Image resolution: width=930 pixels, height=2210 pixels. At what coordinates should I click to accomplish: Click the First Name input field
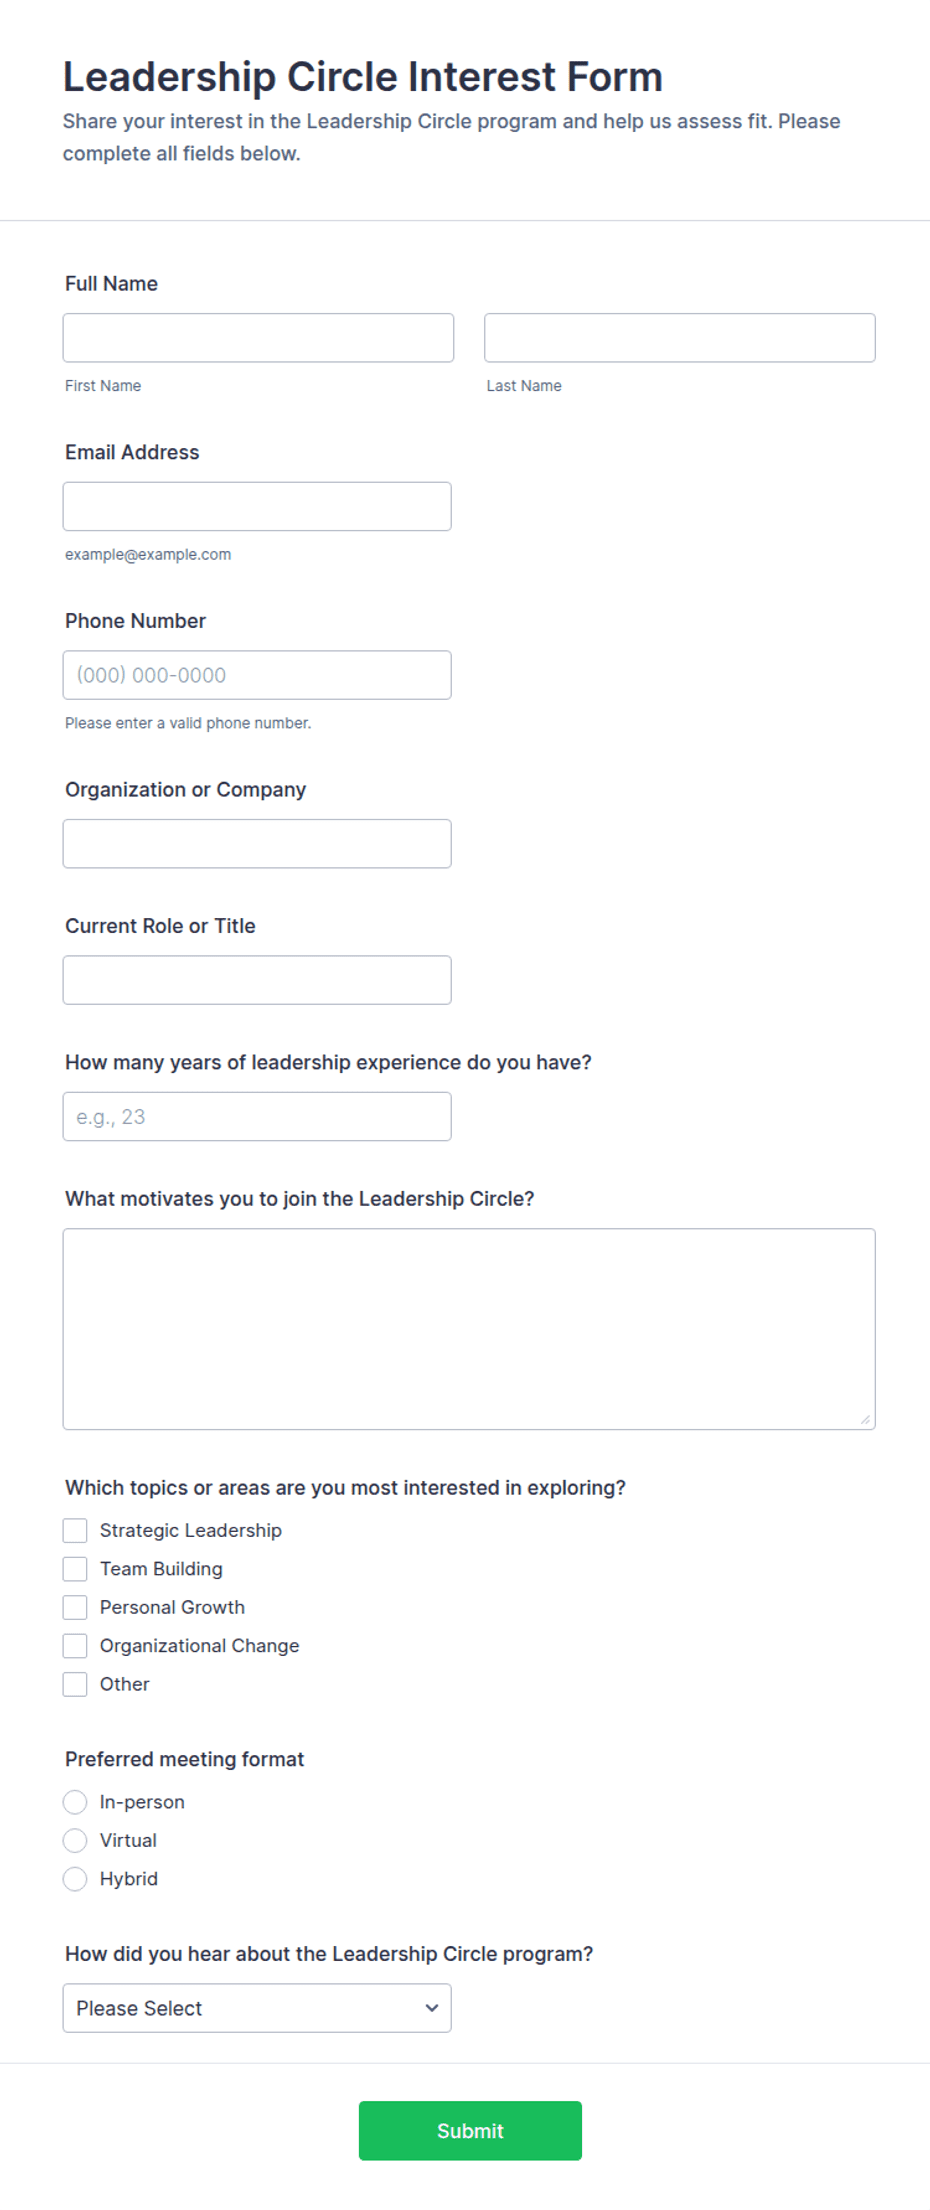258,338
